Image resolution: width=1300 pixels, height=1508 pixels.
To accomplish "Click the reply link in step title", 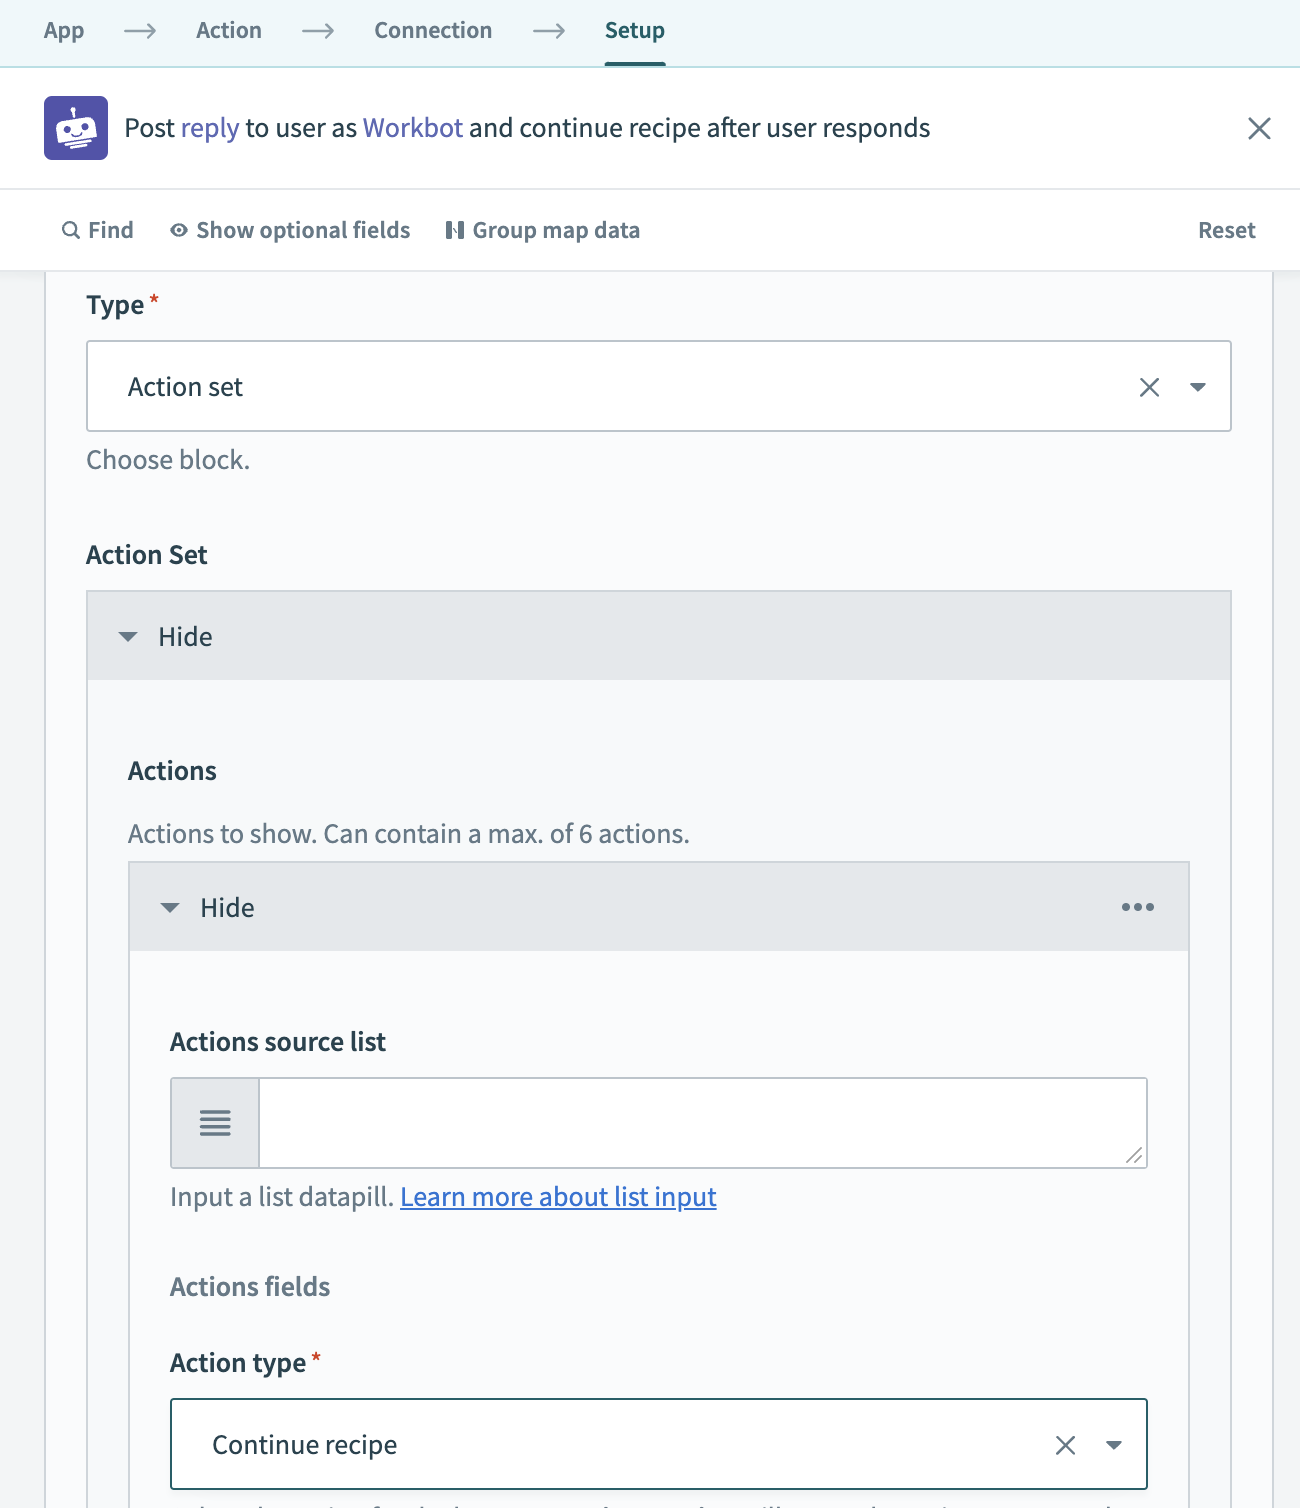I will point(210,128).
